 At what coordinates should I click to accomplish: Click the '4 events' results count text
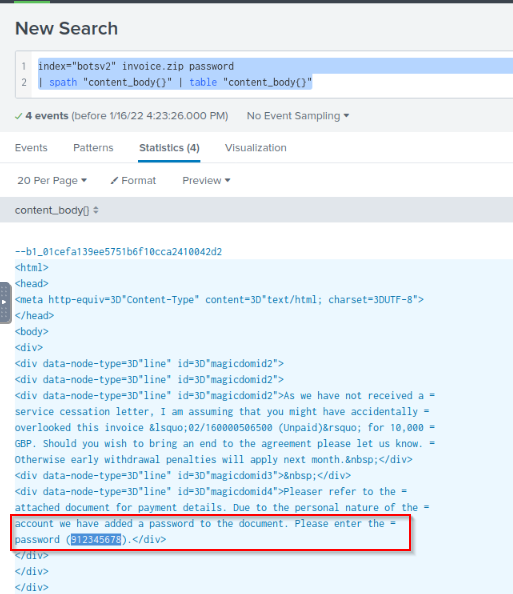(47, 116)
